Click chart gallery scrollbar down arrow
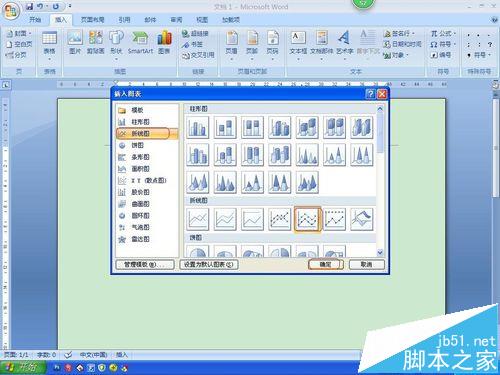This screenshot has width=500, height=375. (380, 253)
